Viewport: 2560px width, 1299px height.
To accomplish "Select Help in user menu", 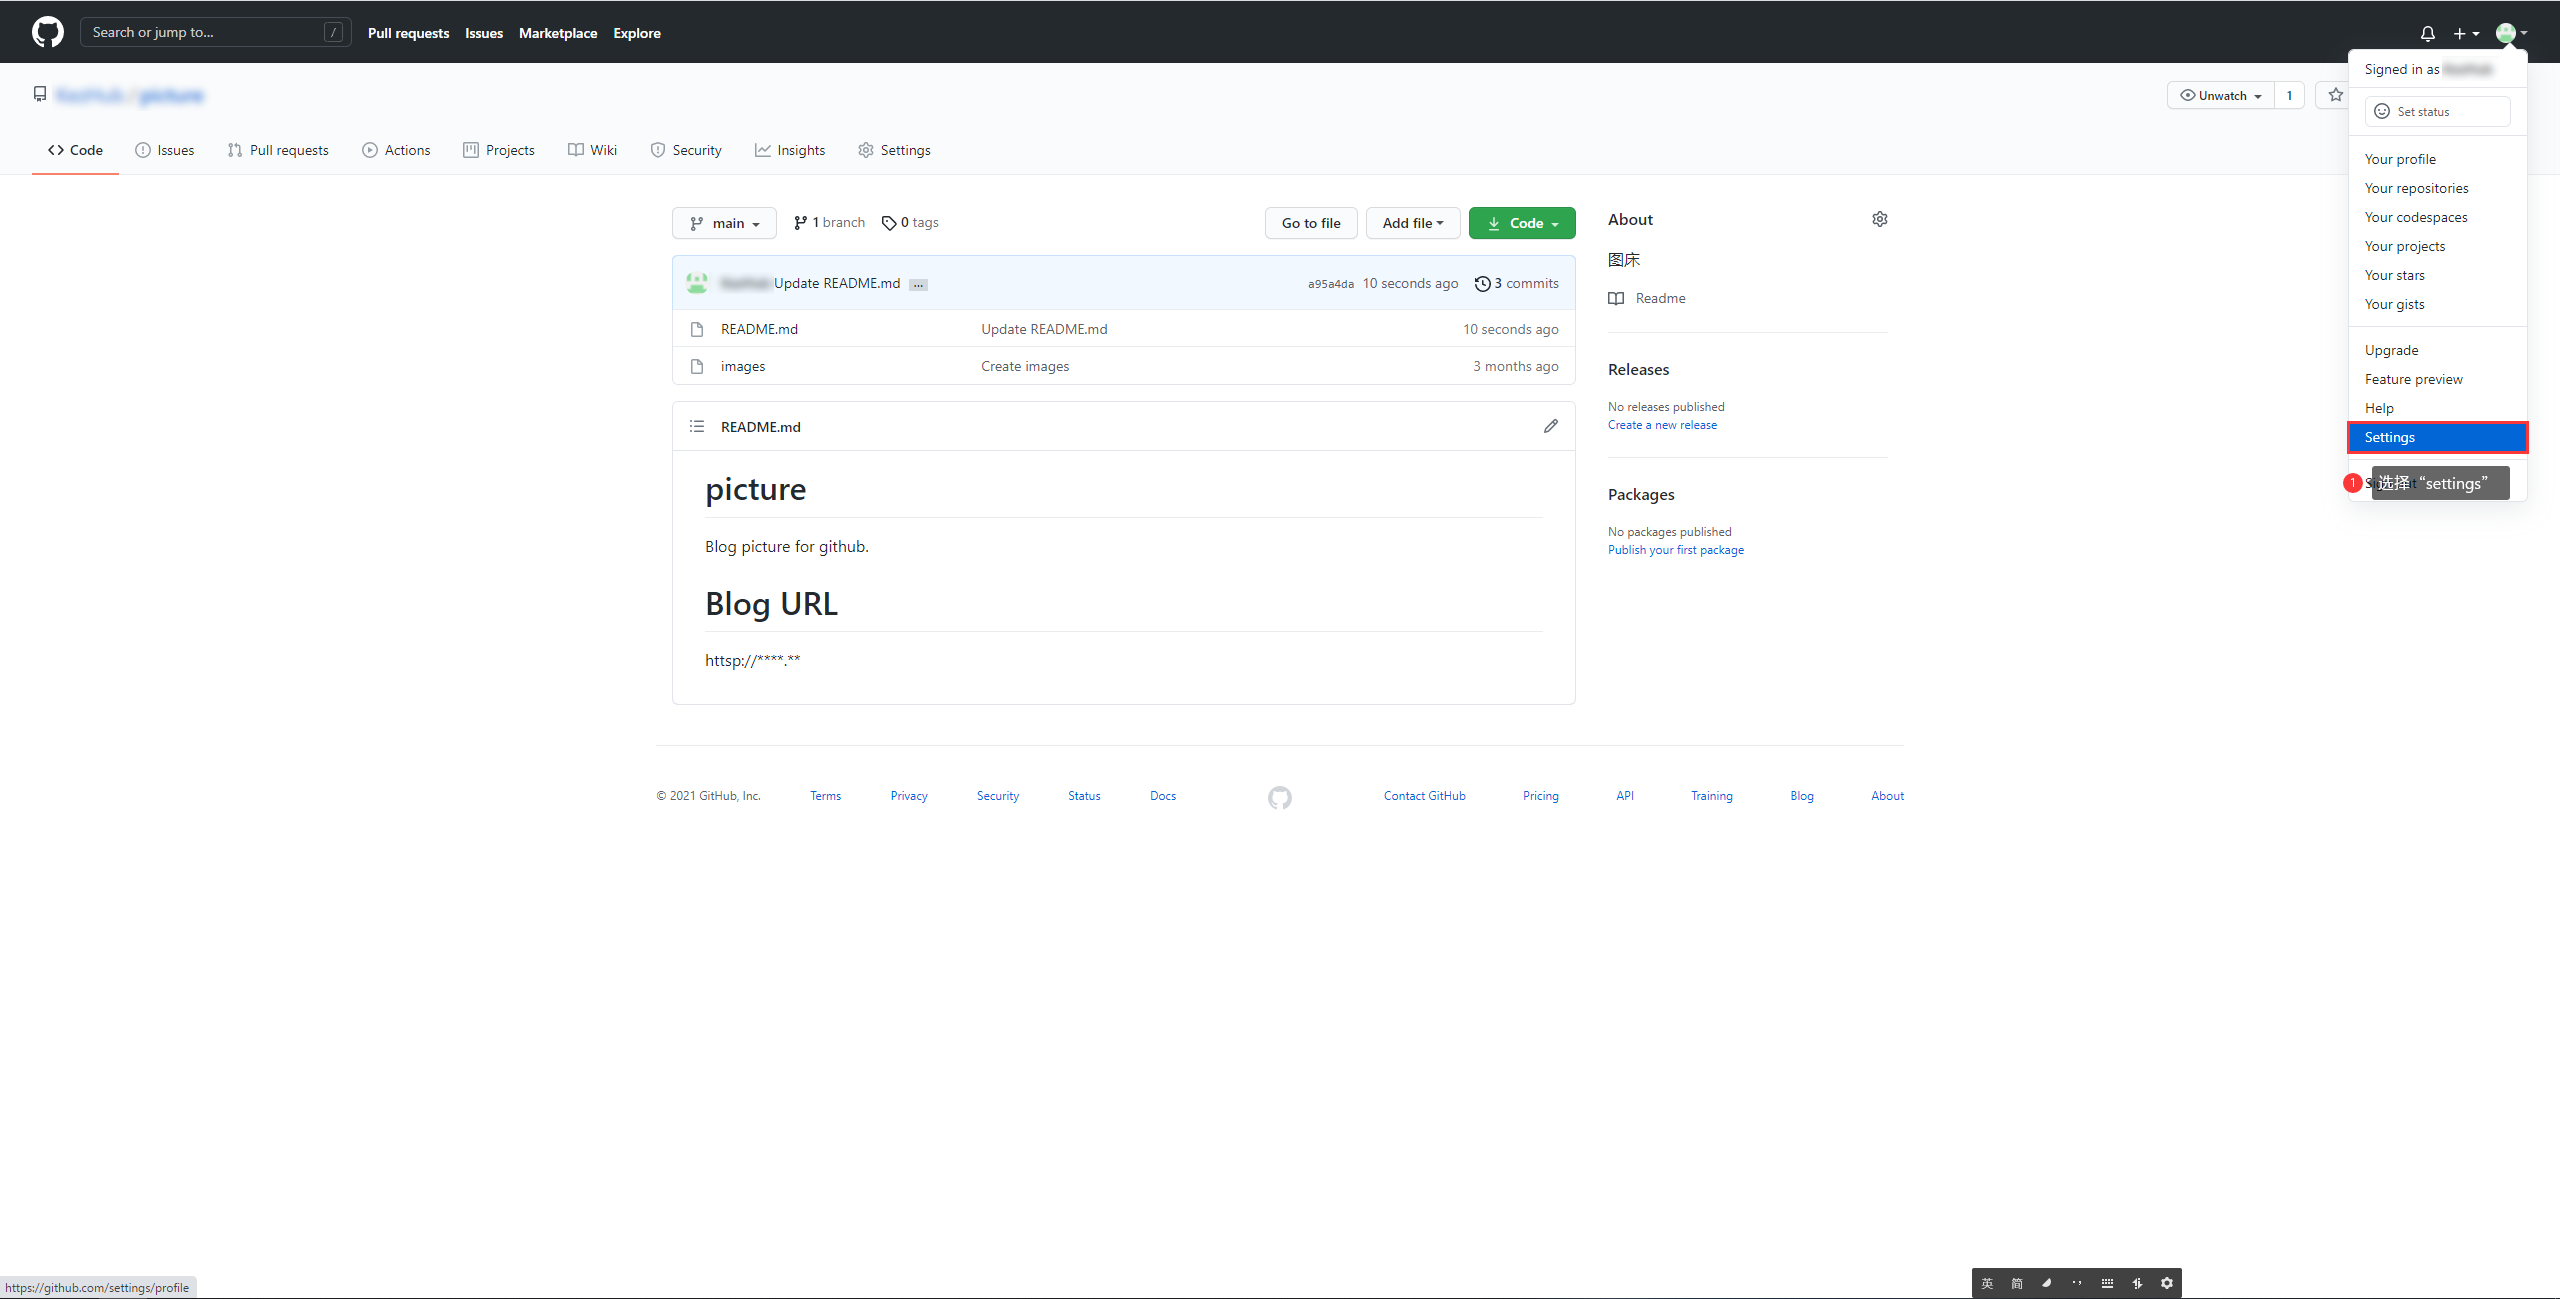I will click(2437, 408).
